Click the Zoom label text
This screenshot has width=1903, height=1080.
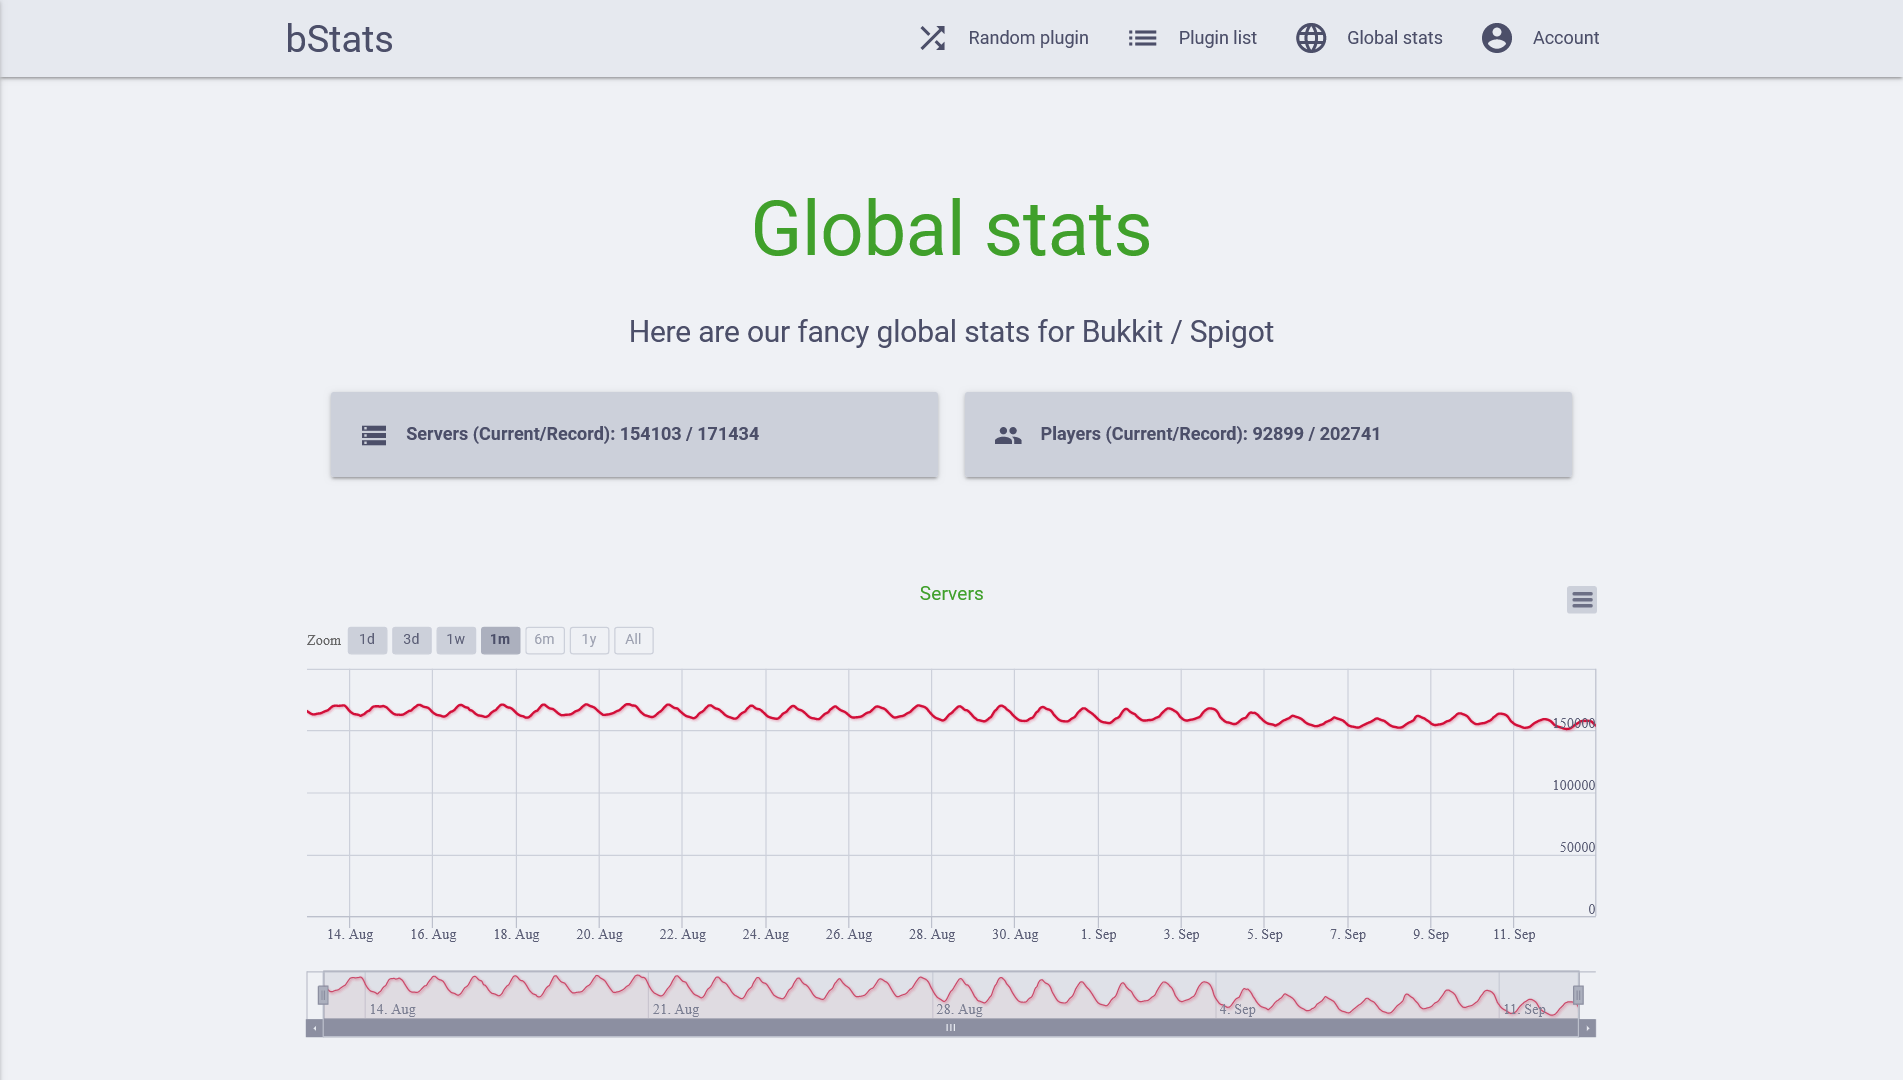(324, 640)
